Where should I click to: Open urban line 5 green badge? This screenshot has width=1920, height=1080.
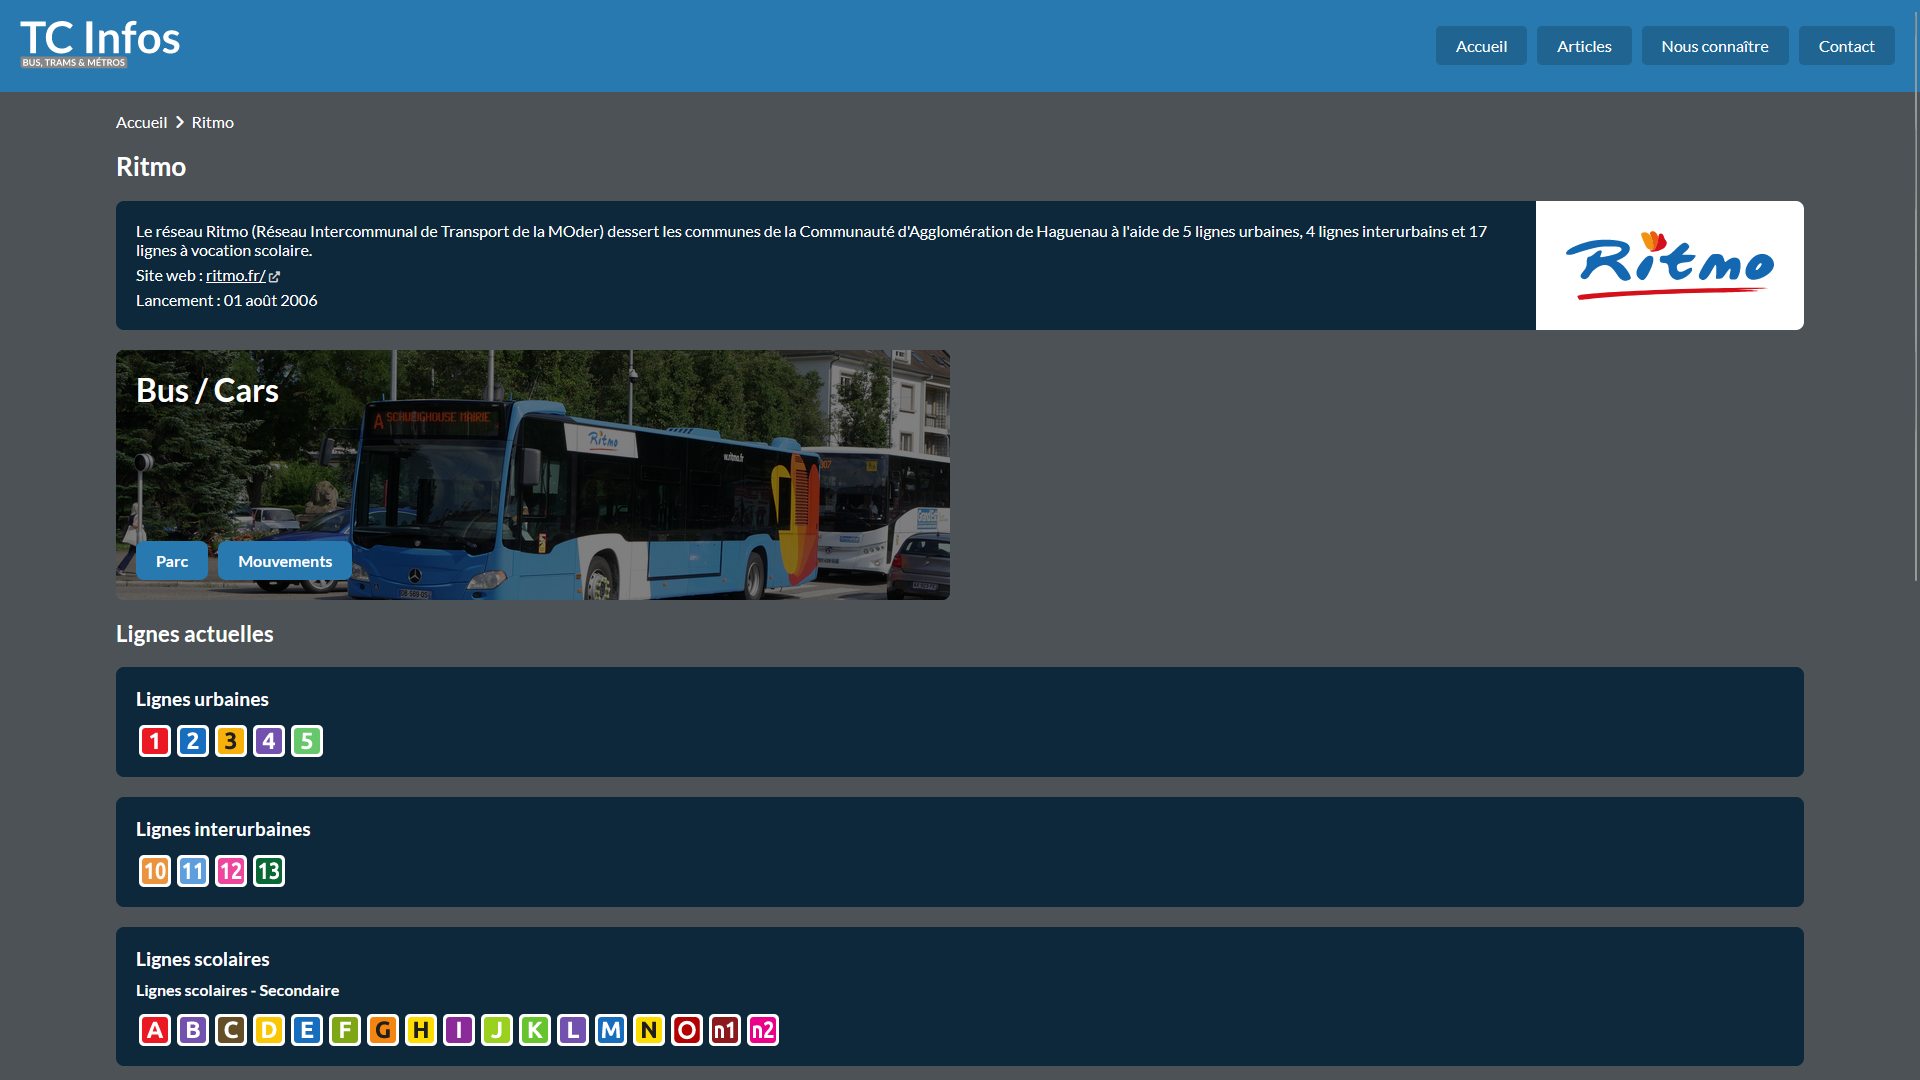[x=307, y=741]
